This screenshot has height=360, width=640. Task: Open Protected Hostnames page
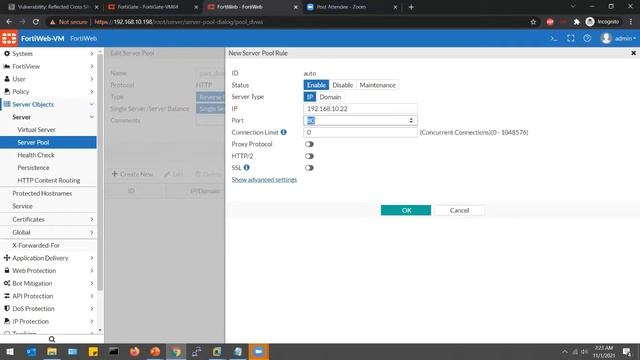pyautogui.click(x=42, y=193)
